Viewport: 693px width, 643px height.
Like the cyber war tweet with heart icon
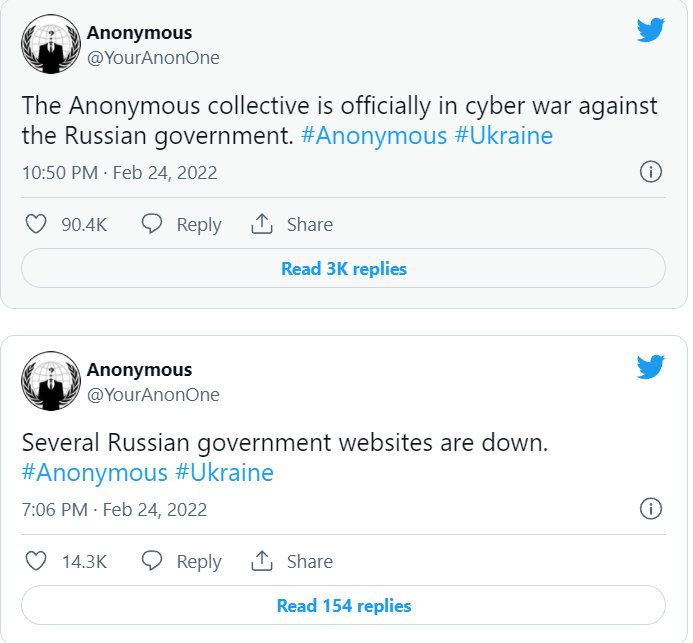(36, 224)
